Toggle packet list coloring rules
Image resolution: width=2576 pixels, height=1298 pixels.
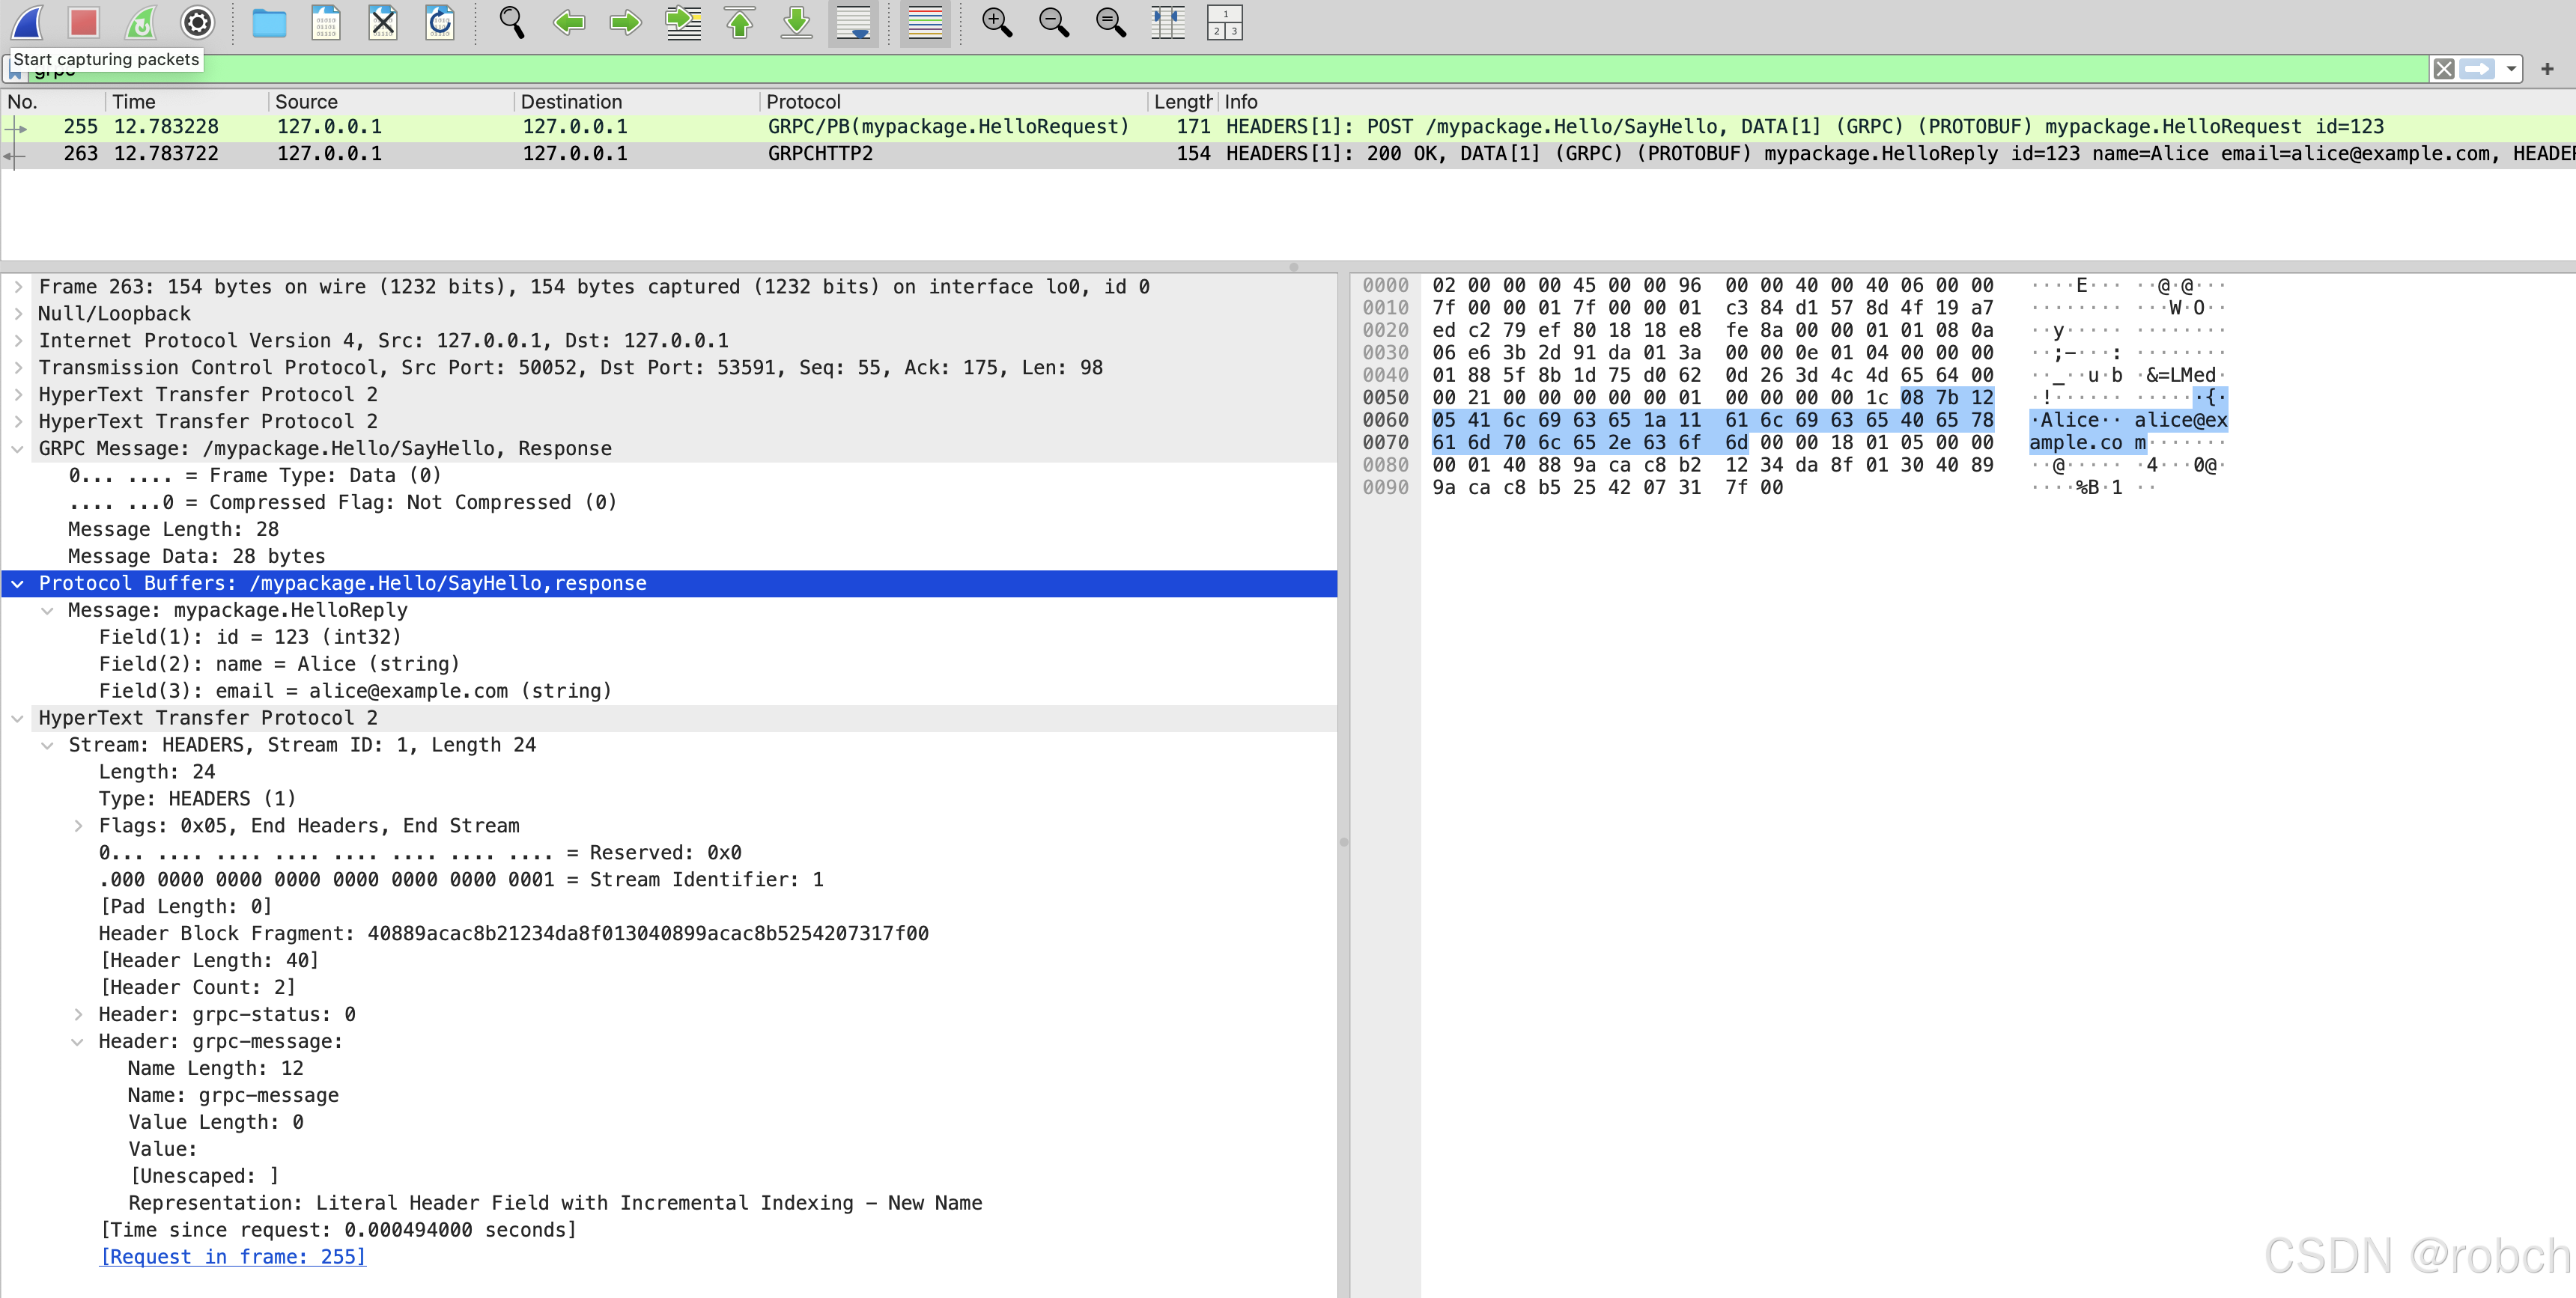[925, 22]
